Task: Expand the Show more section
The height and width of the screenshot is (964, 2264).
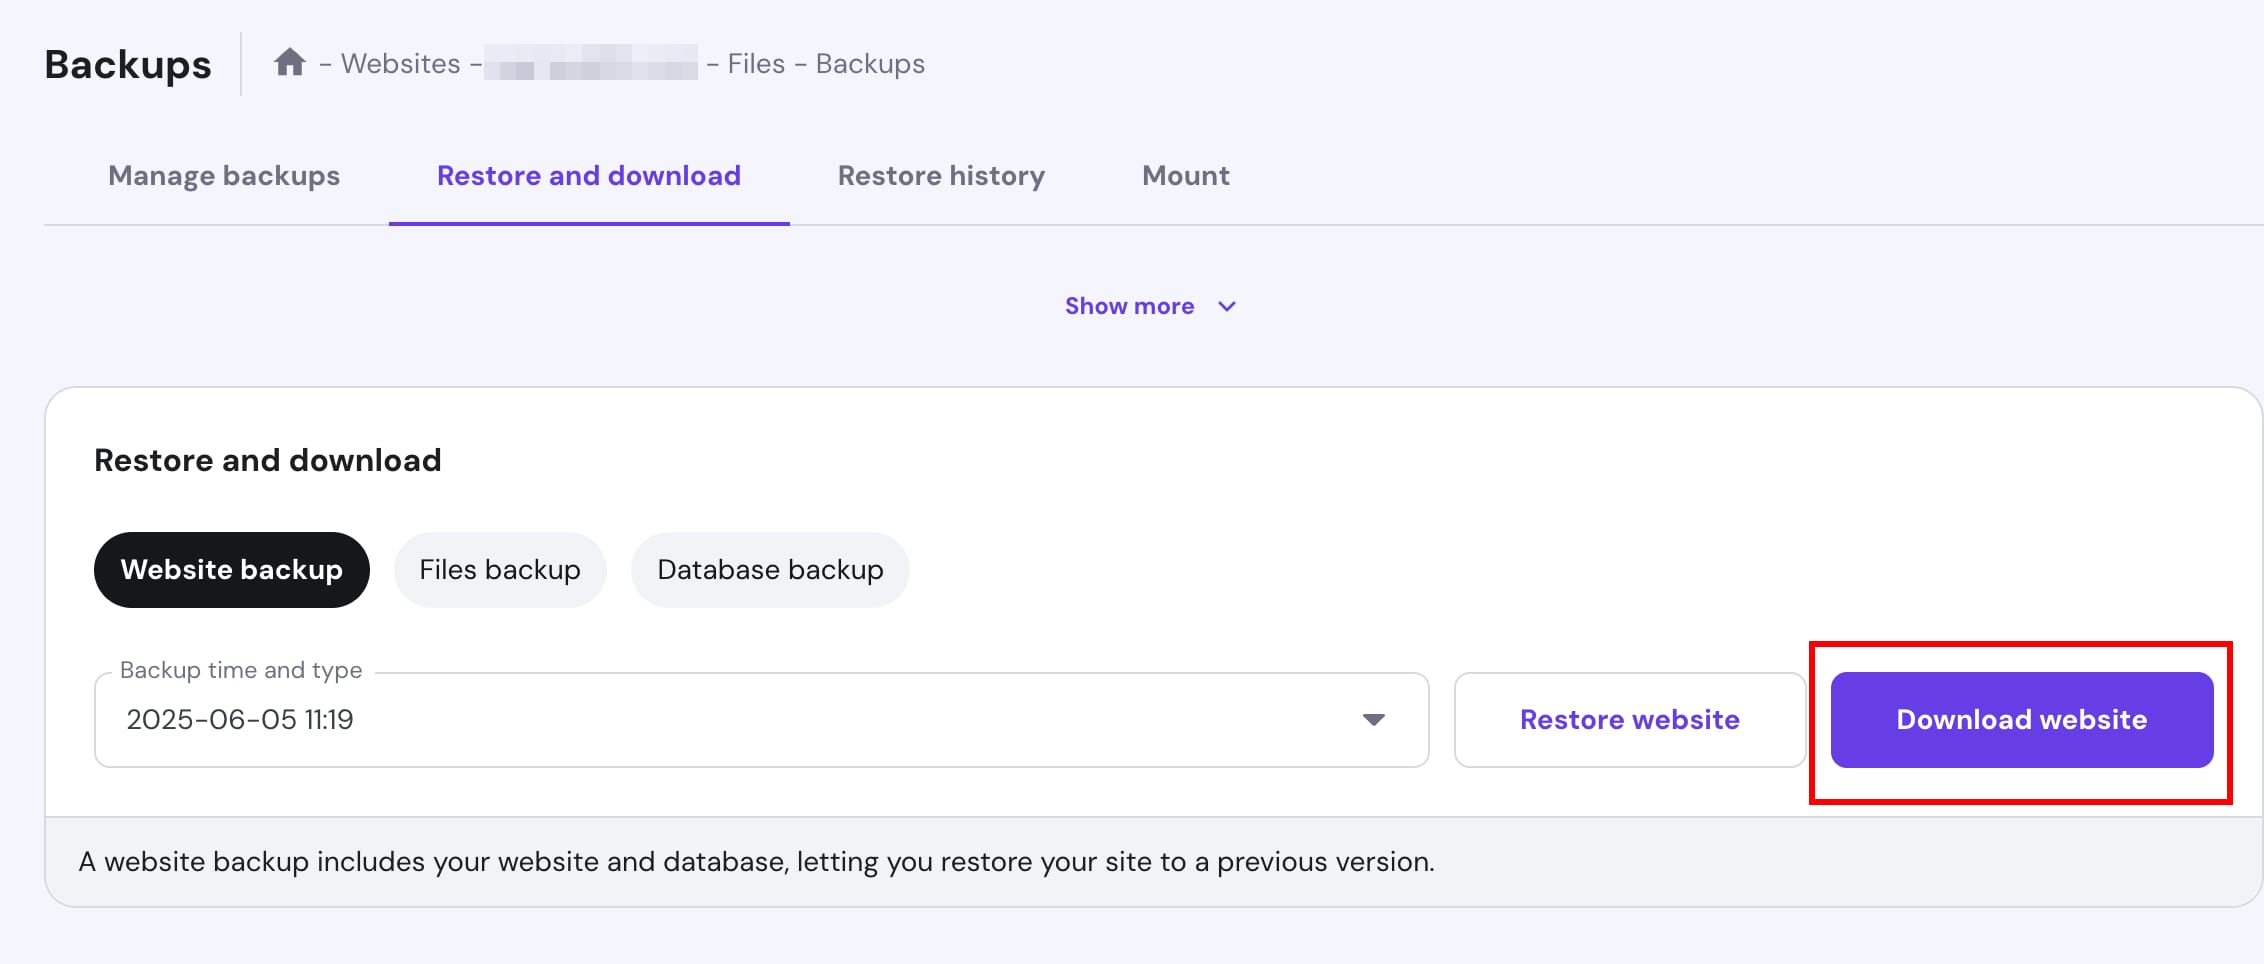Action: pos(1129,307)
